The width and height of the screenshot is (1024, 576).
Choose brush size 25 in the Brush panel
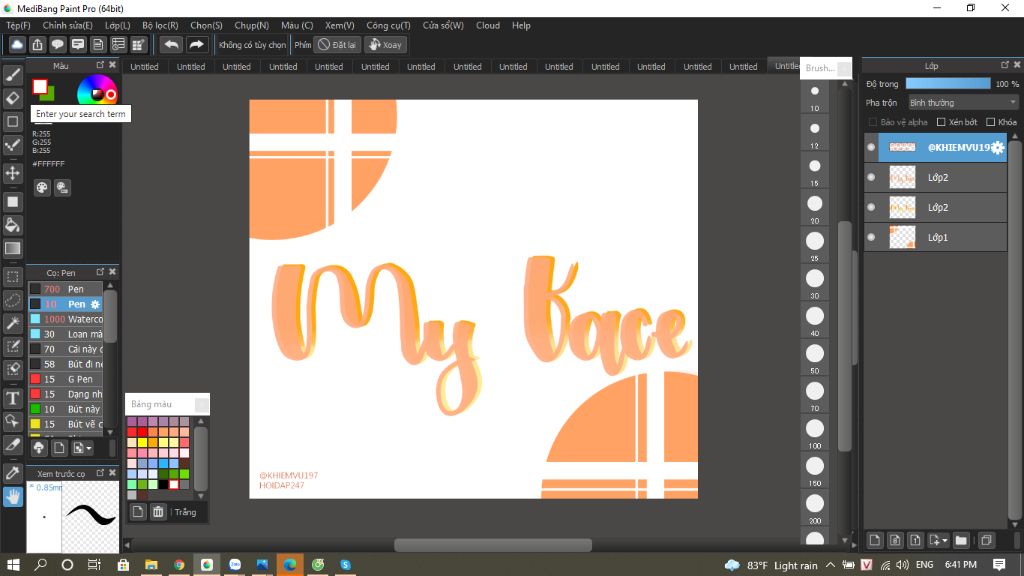pyautogui.click(x=814, y=245)
